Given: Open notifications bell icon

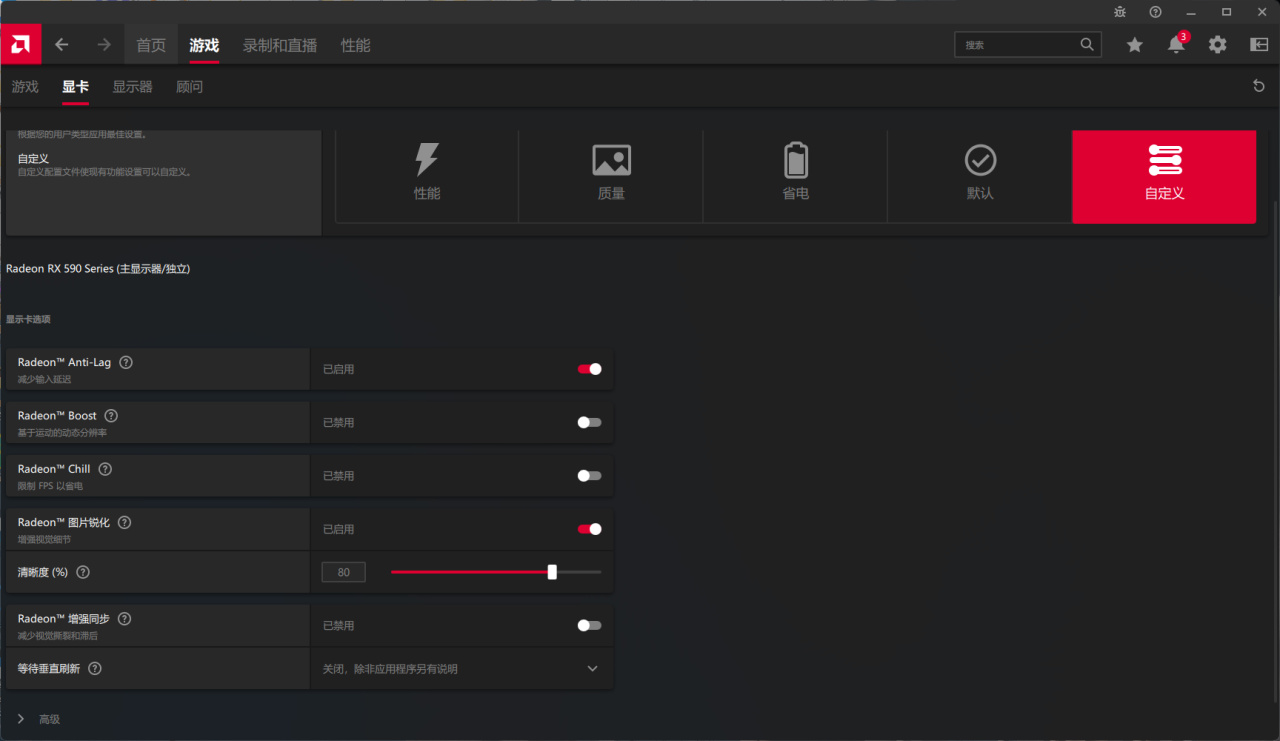Looking at the screenshot, I should point(1177,45).
